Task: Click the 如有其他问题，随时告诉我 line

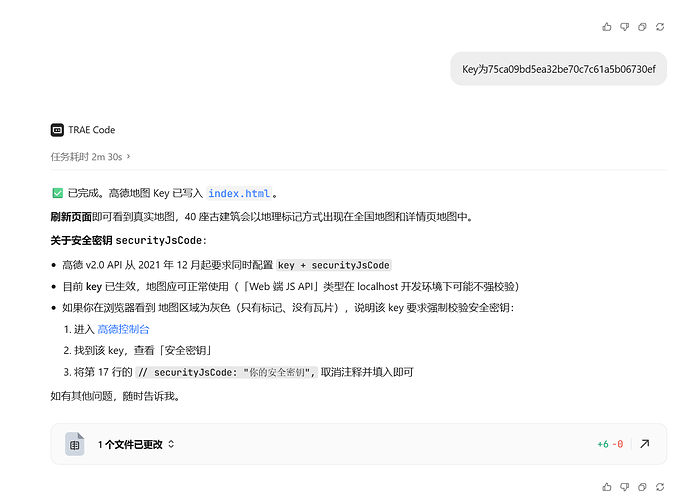Action: coord(115,396)
